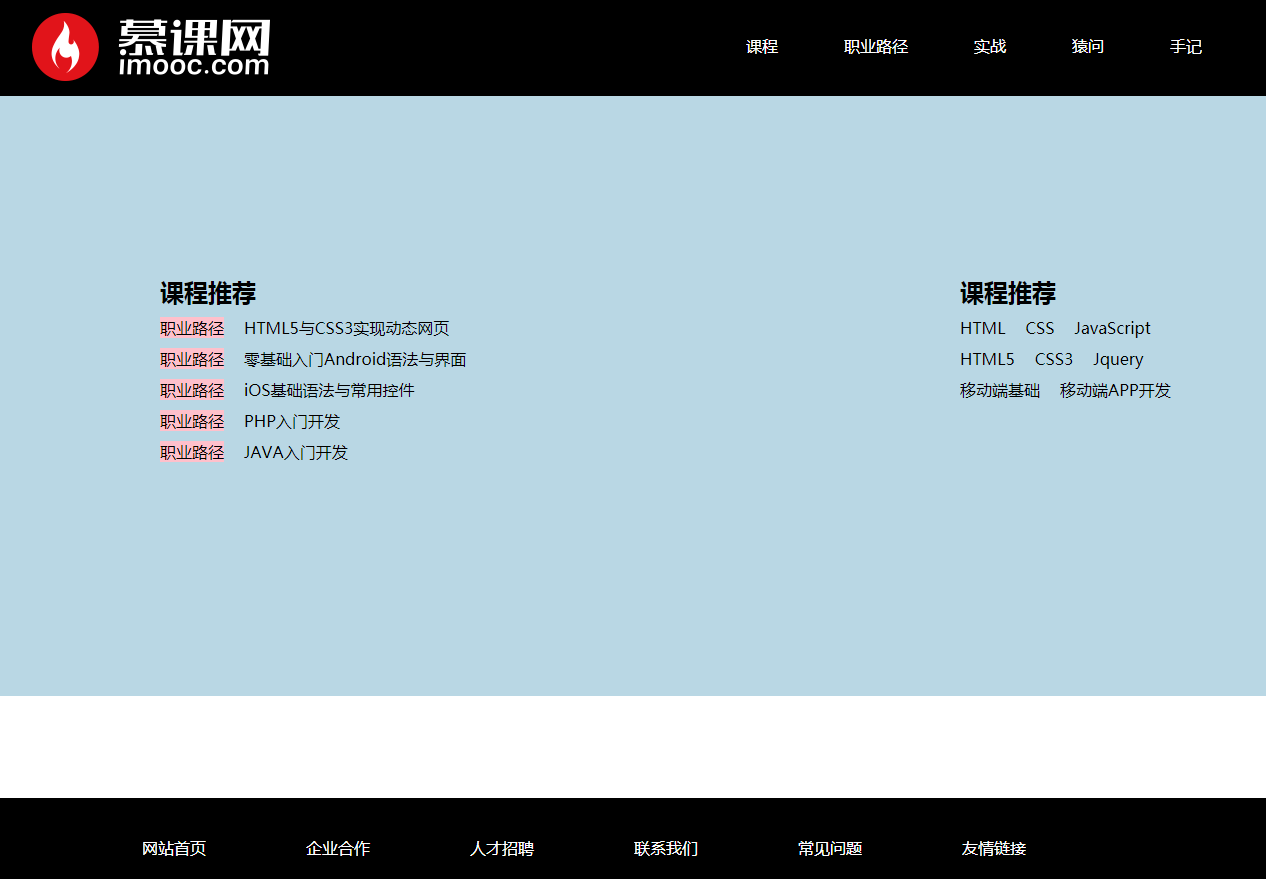Click the 职业路径 tag beside 零基础入门Android语法与界面
This screenshot has width=1266, height=879.
pos(192,359)
